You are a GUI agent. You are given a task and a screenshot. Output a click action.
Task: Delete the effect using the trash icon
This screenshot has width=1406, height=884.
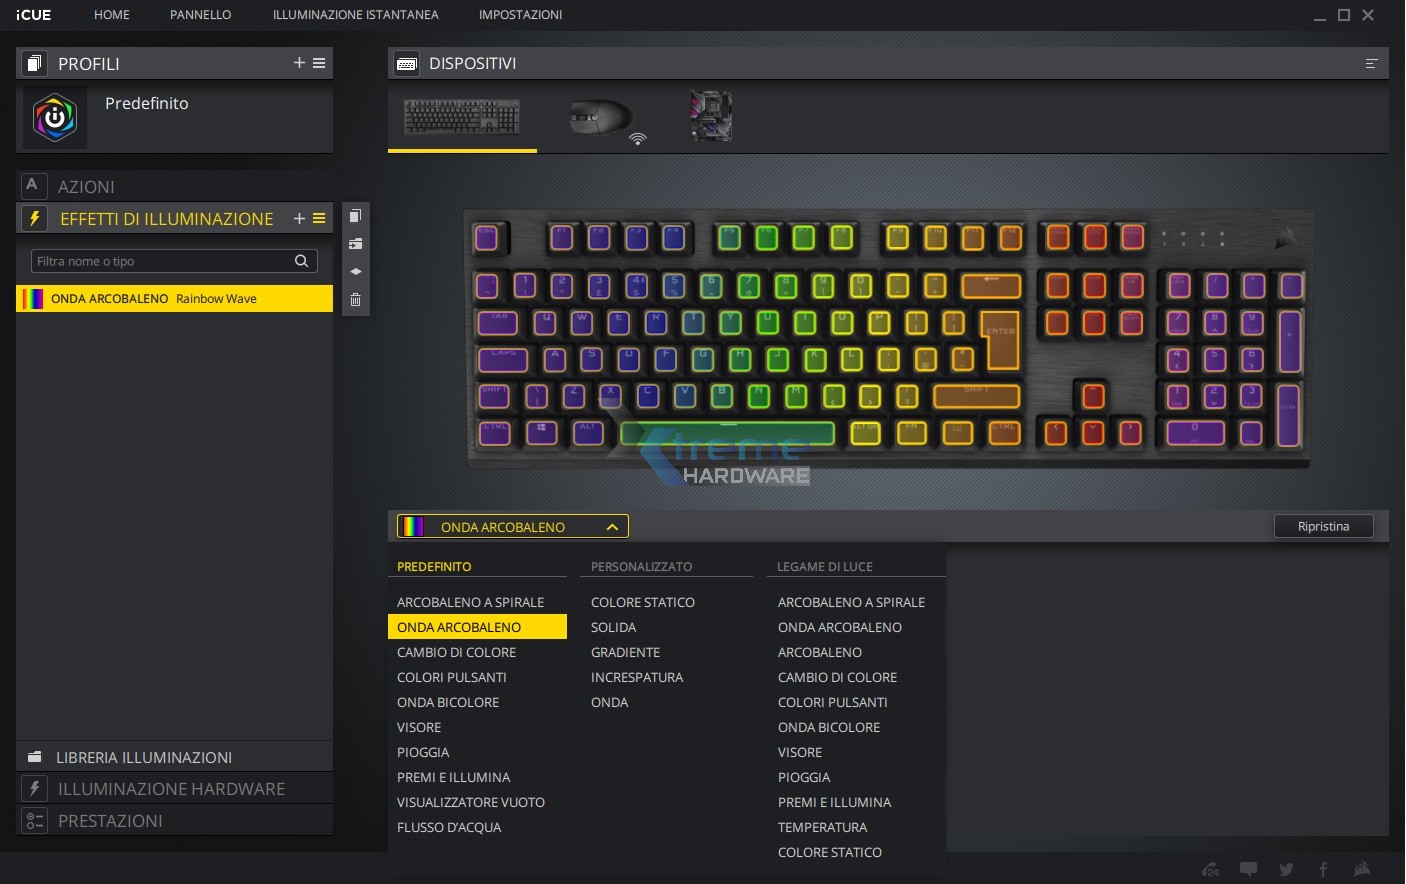pos(355,300)
